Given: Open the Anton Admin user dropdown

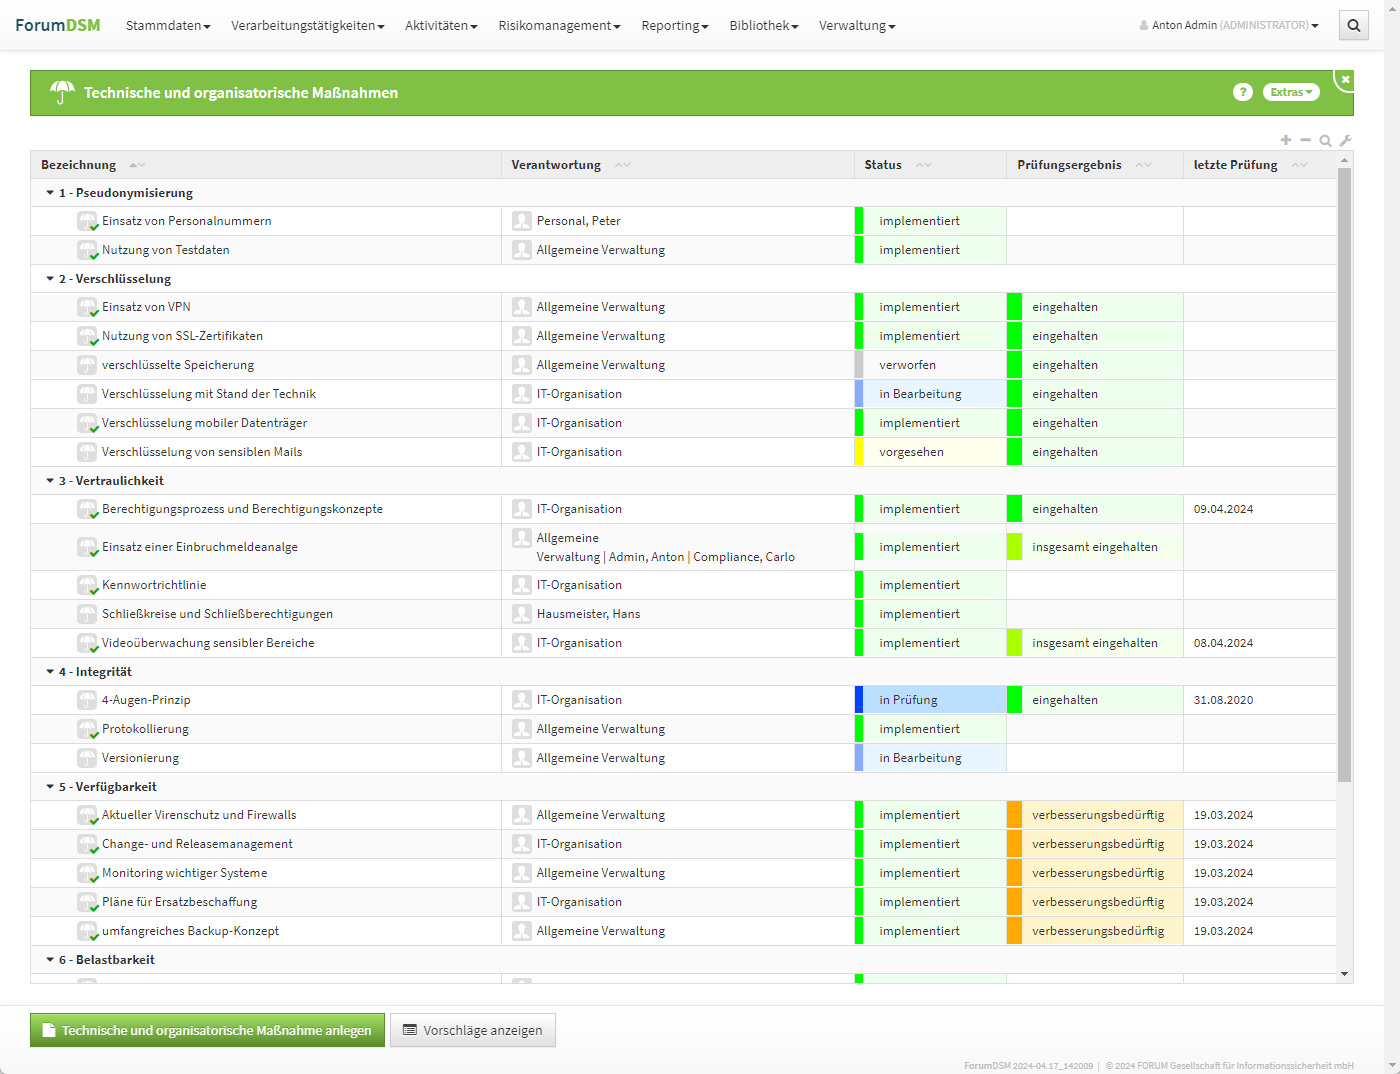Looking at the screenshot, I should [x=1229, y=25].
